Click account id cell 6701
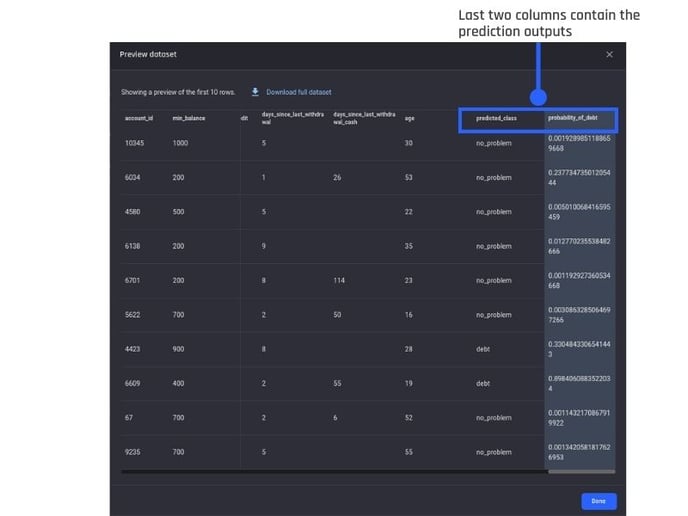688x516 pixels. 132,280
